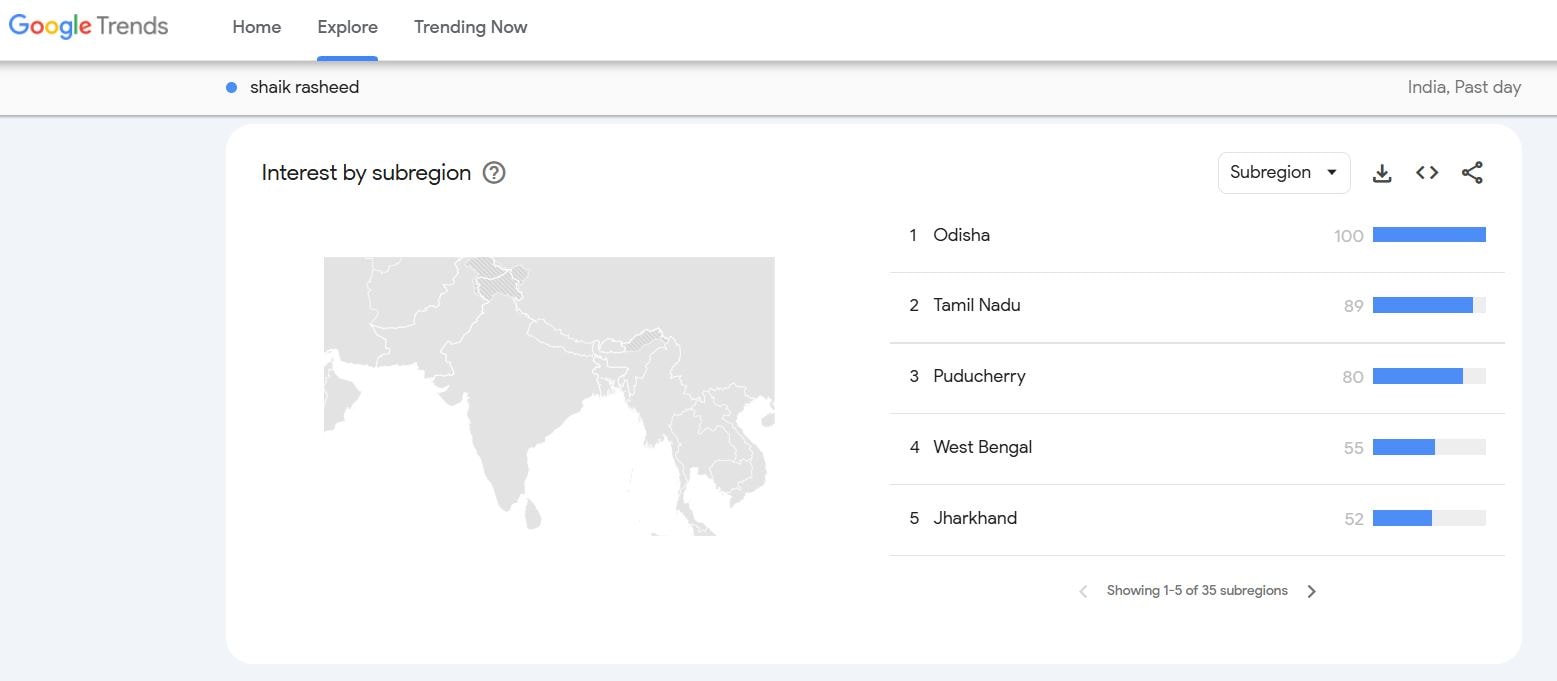Open the help icon beside Interest by subregion
The image size is (1557, 681).
tap(494, 173)
